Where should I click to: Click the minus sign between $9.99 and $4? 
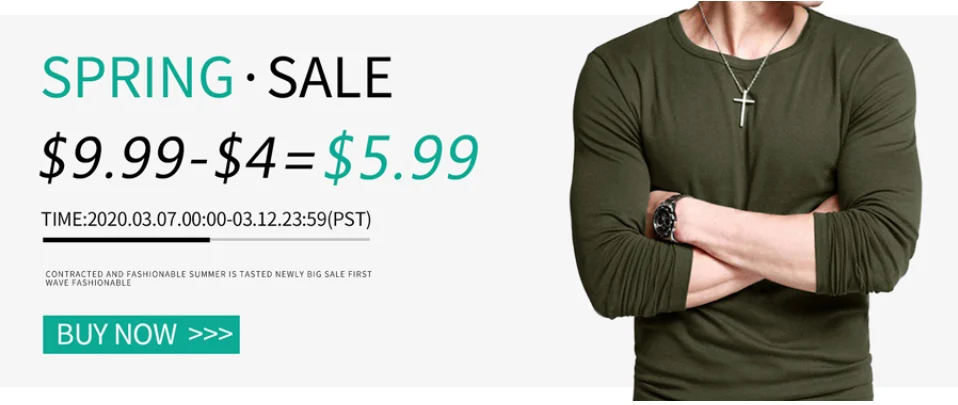pyautogui.click(x=200, y=161)
